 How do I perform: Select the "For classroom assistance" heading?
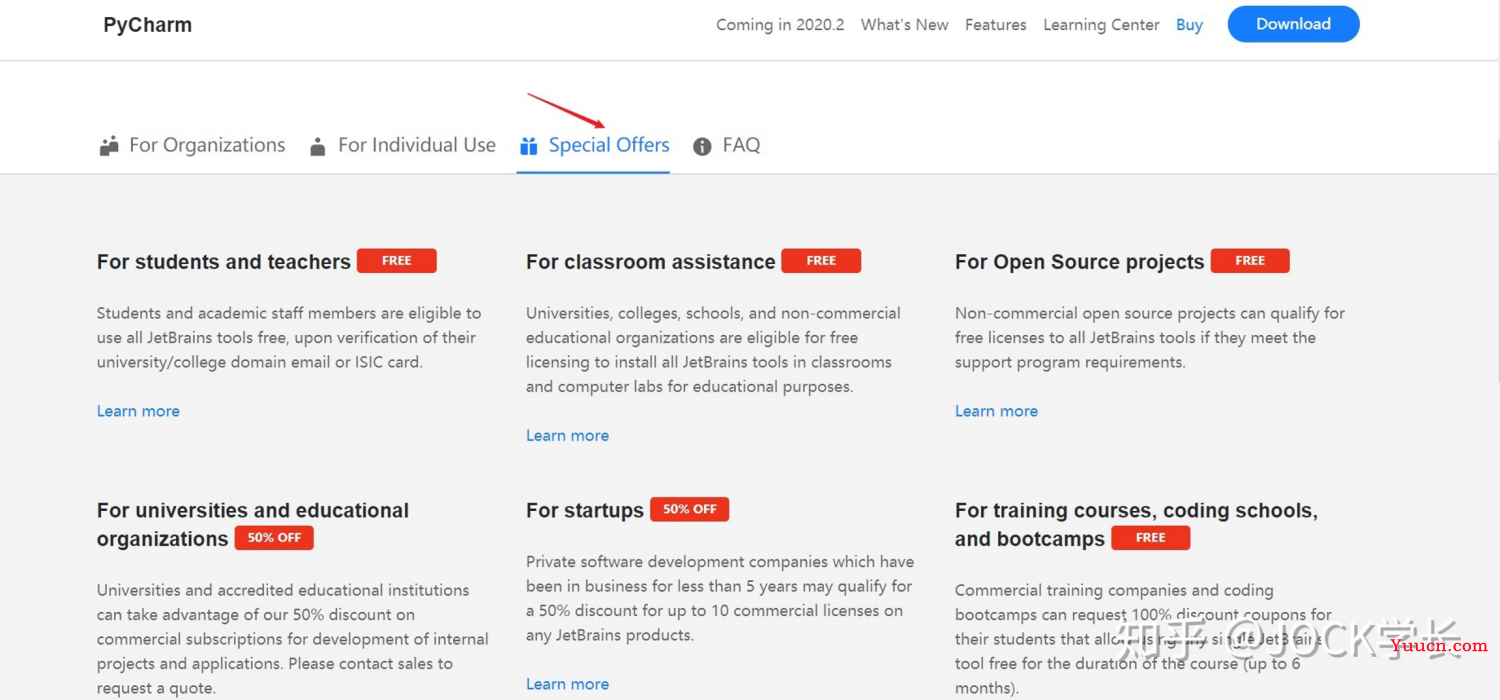coord(651,262)
